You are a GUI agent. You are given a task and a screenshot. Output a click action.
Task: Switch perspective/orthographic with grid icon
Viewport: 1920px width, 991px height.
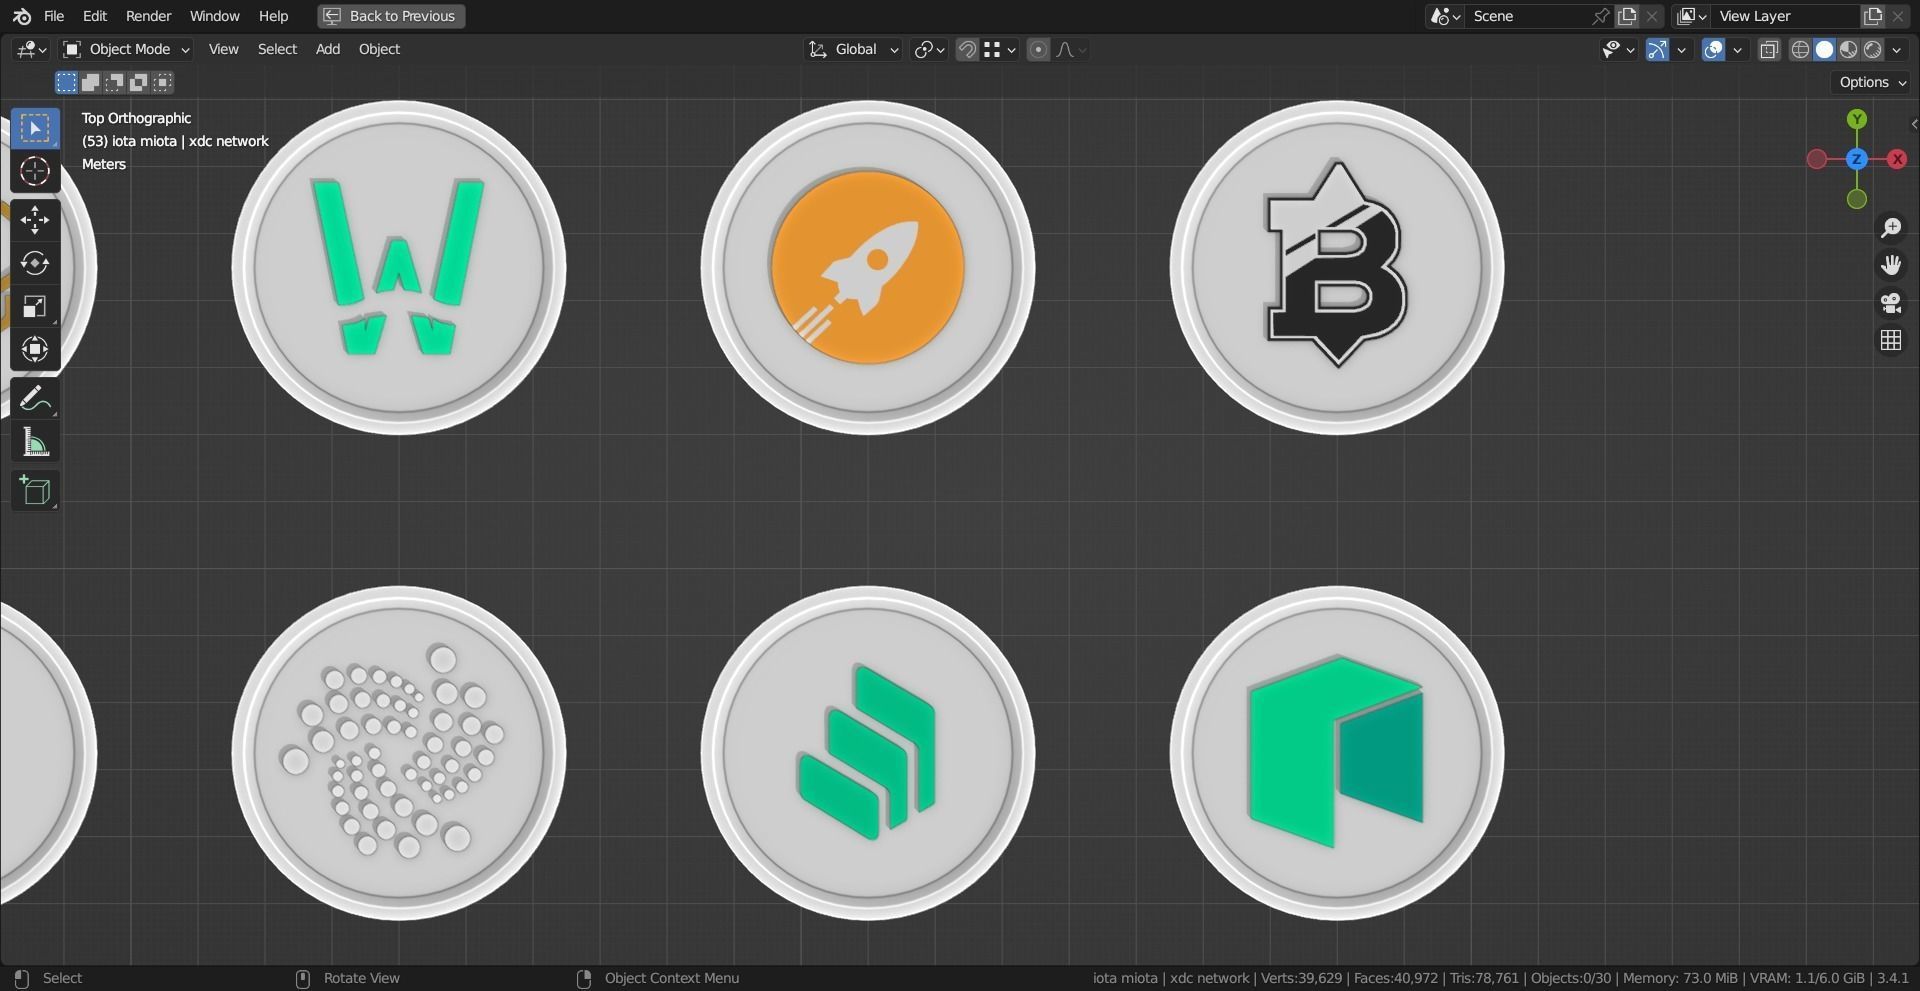(x=1890, y=341)
